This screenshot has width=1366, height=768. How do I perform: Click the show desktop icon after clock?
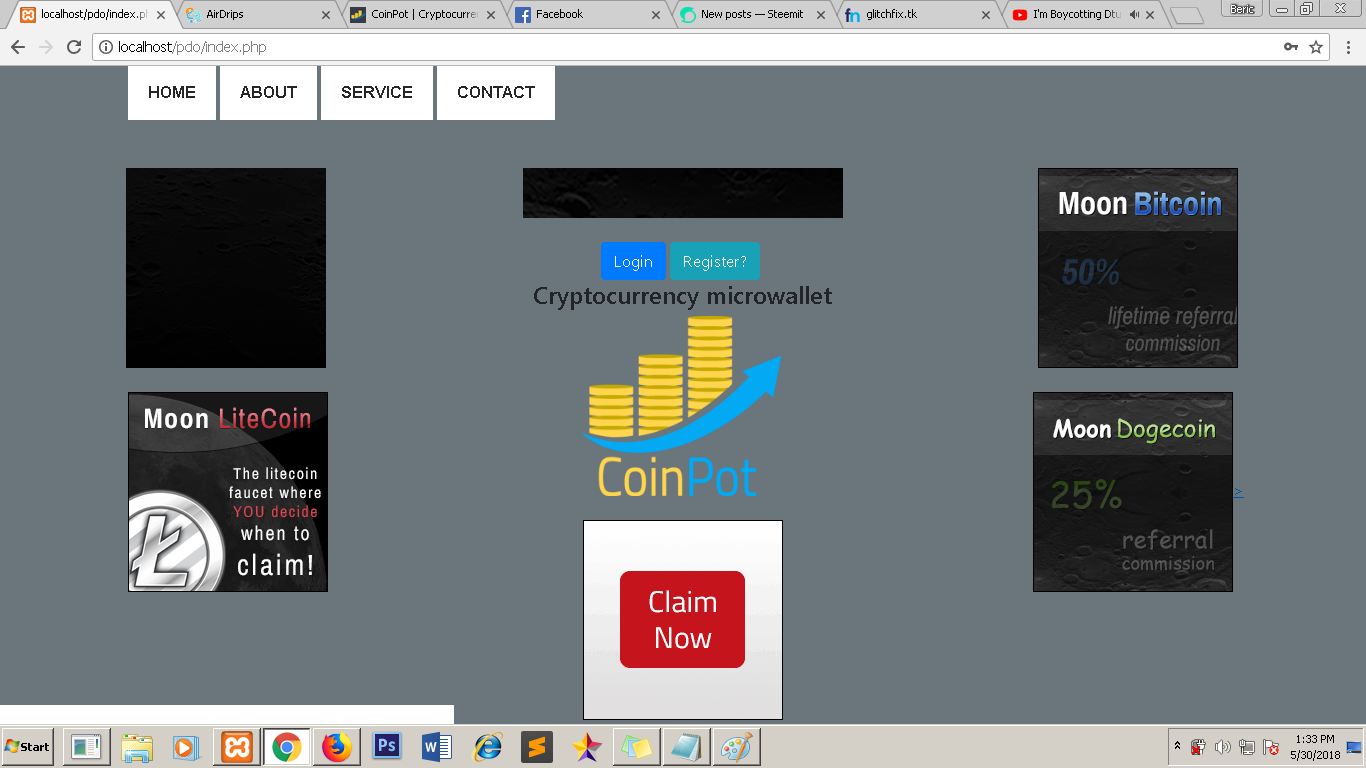1355,747
